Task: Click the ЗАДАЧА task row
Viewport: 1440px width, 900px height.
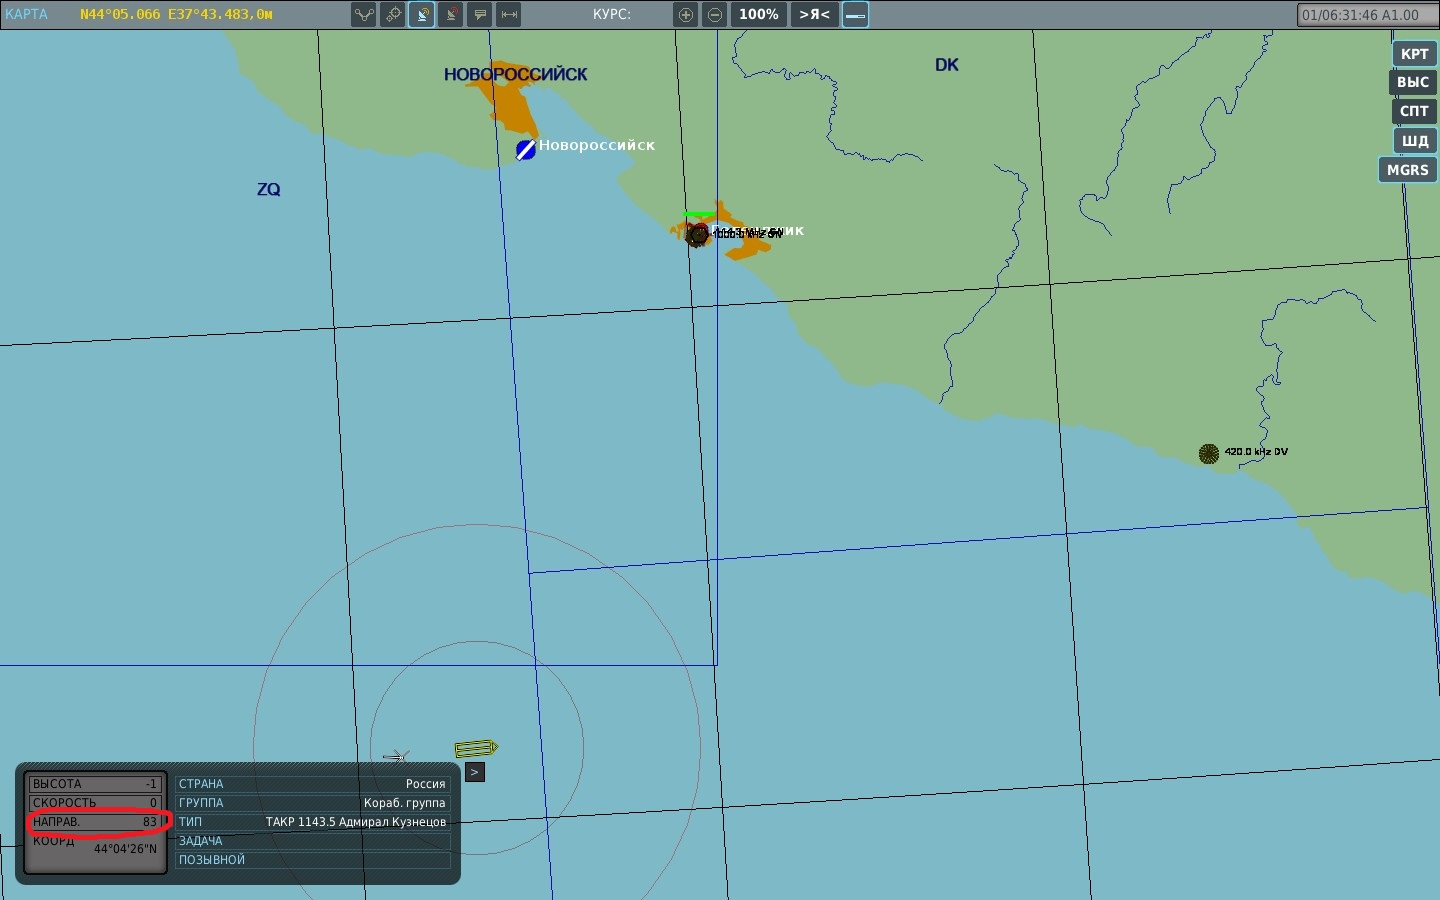Action: coord(313,841)
